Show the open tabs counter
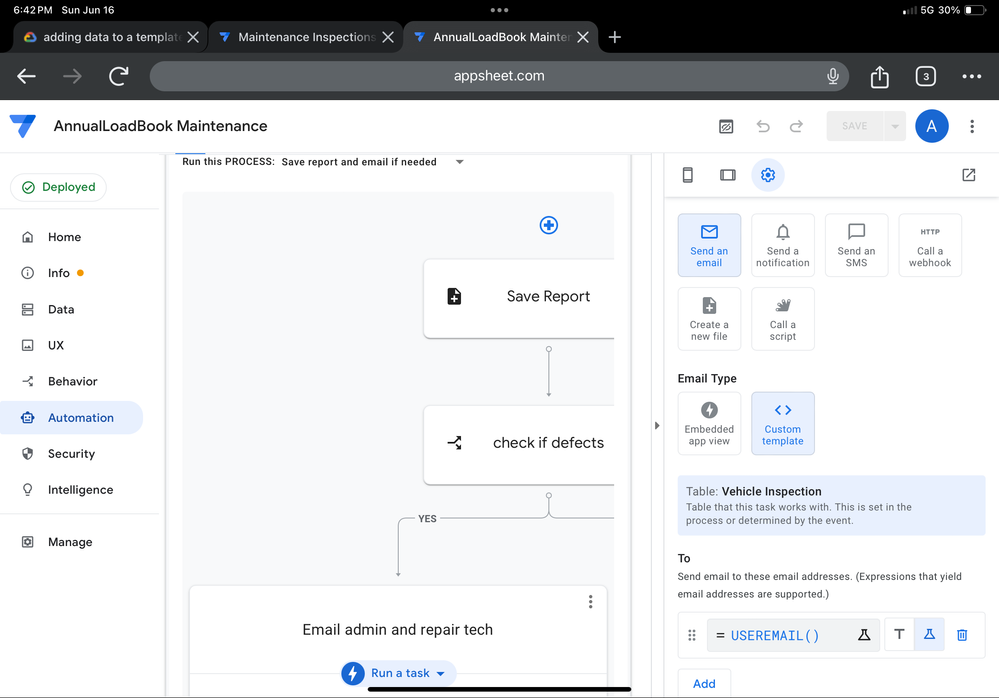This screenshot has height=698, width=999. [926, 76]
